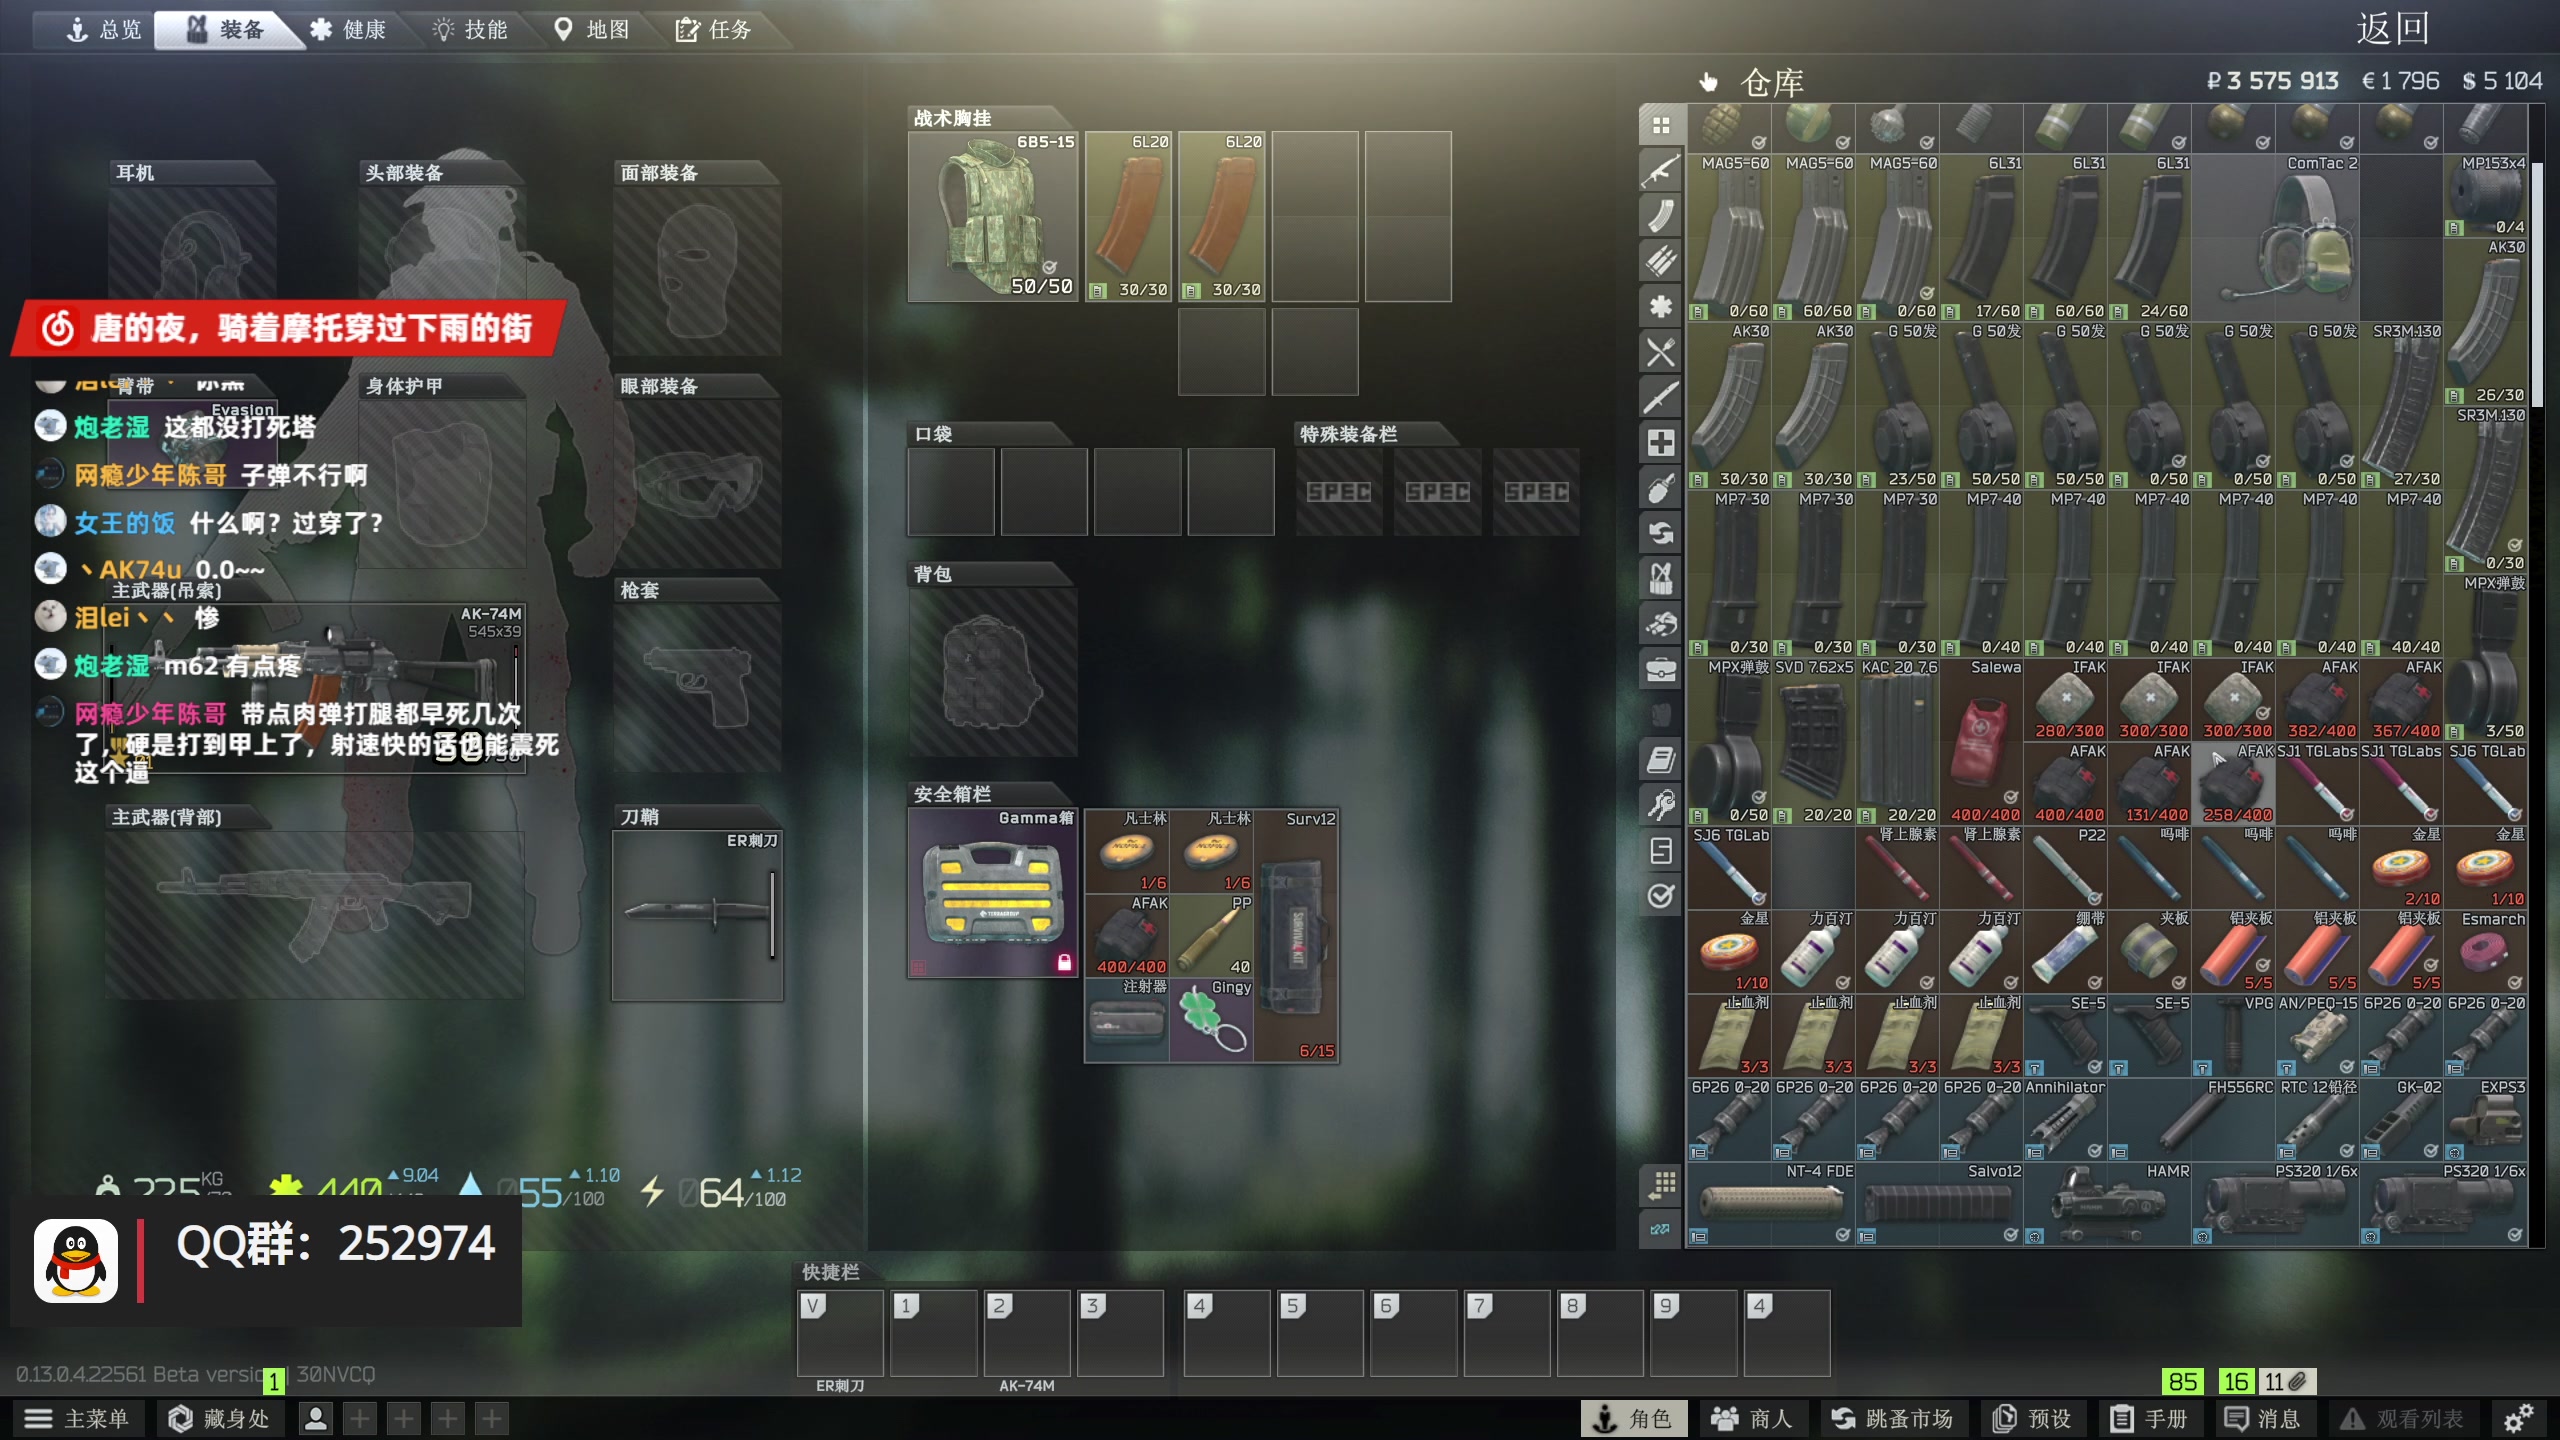The height and width of the screenshot is (1440, 2560).
Task: Show all items with the grid filter icon
Action: [1661, 125]
